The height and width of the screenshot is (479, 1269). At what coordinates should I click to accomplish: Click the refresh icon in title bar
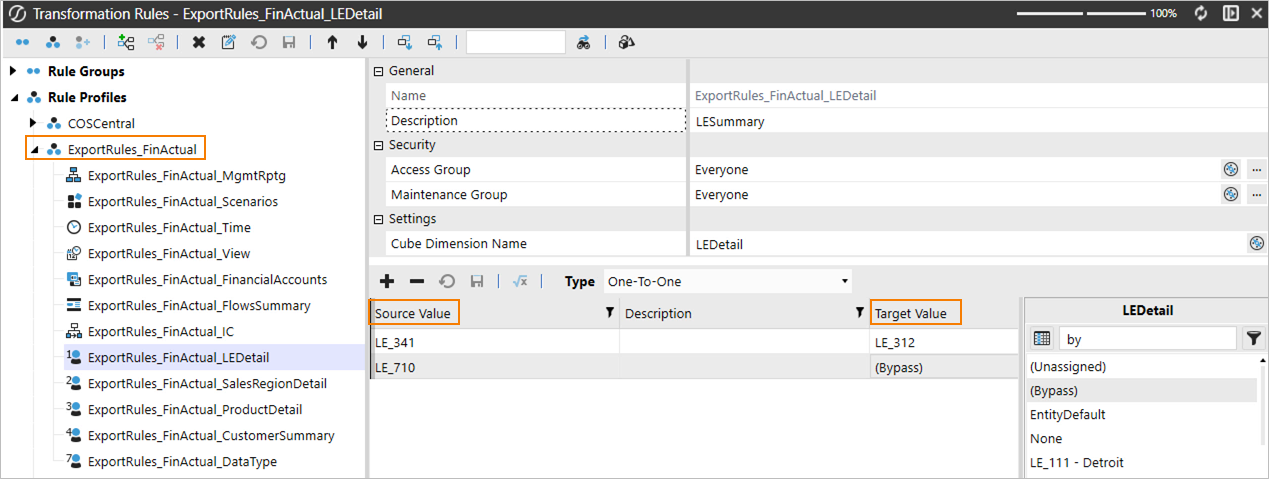coord(1200,14)
